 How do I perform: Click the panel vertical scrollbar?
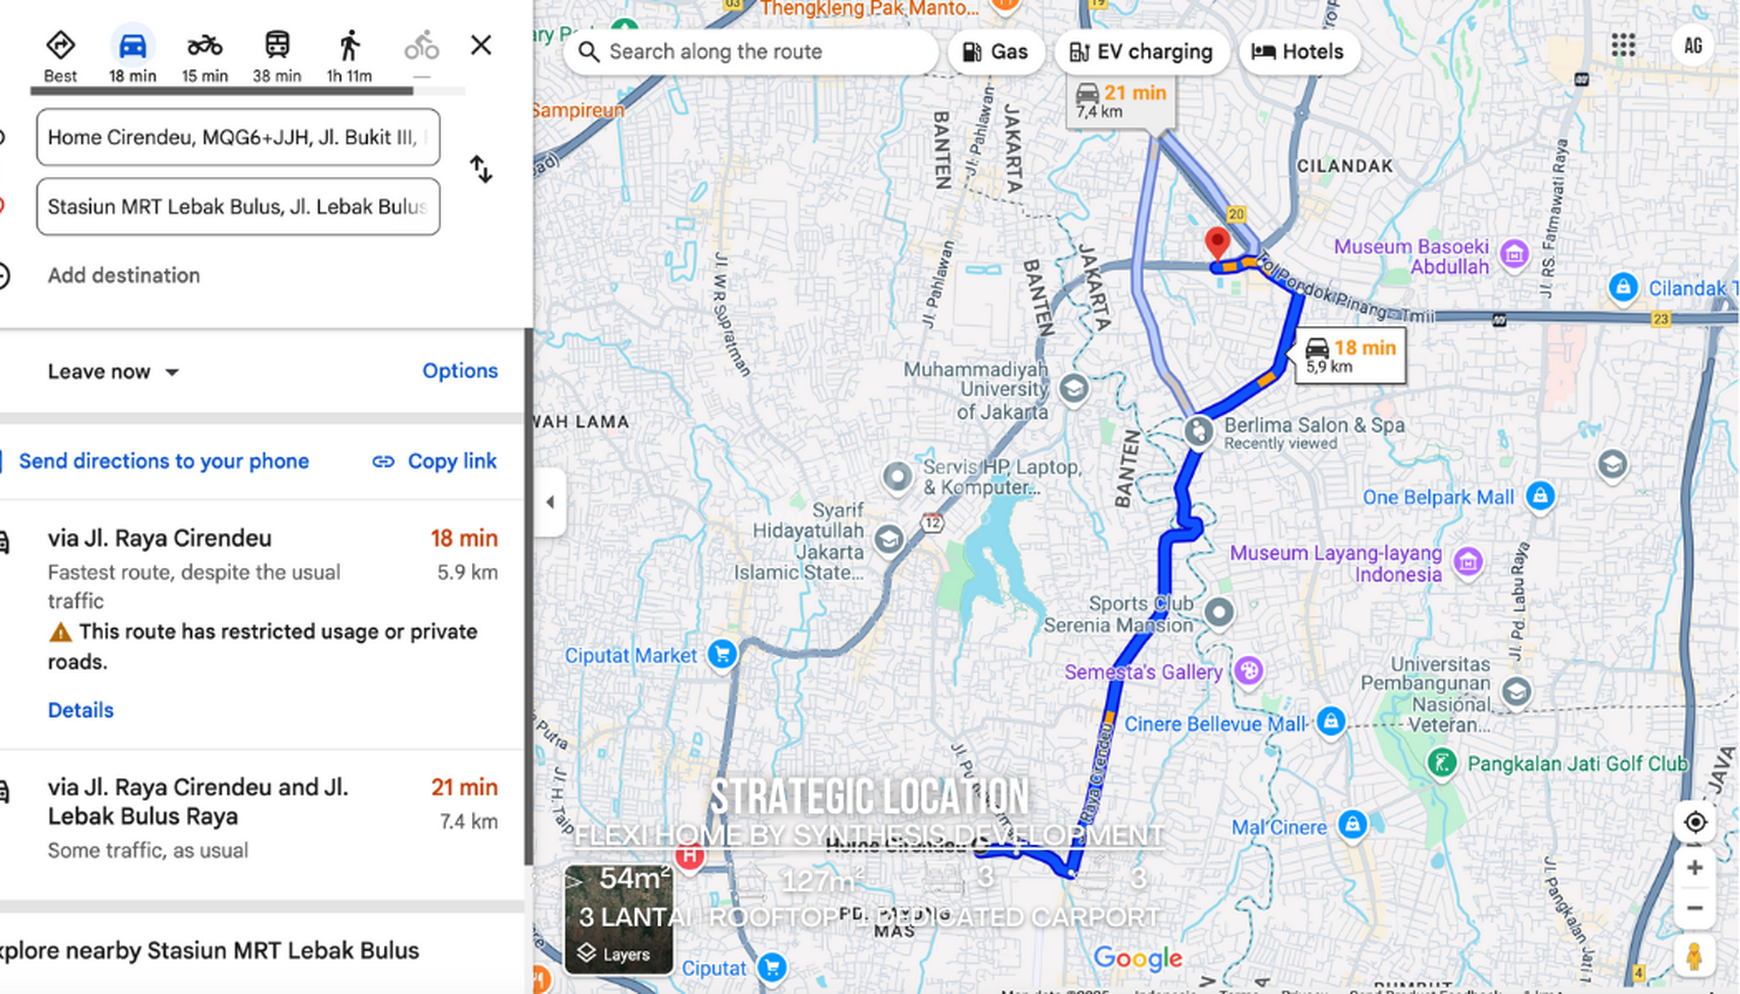pos(528,597)
